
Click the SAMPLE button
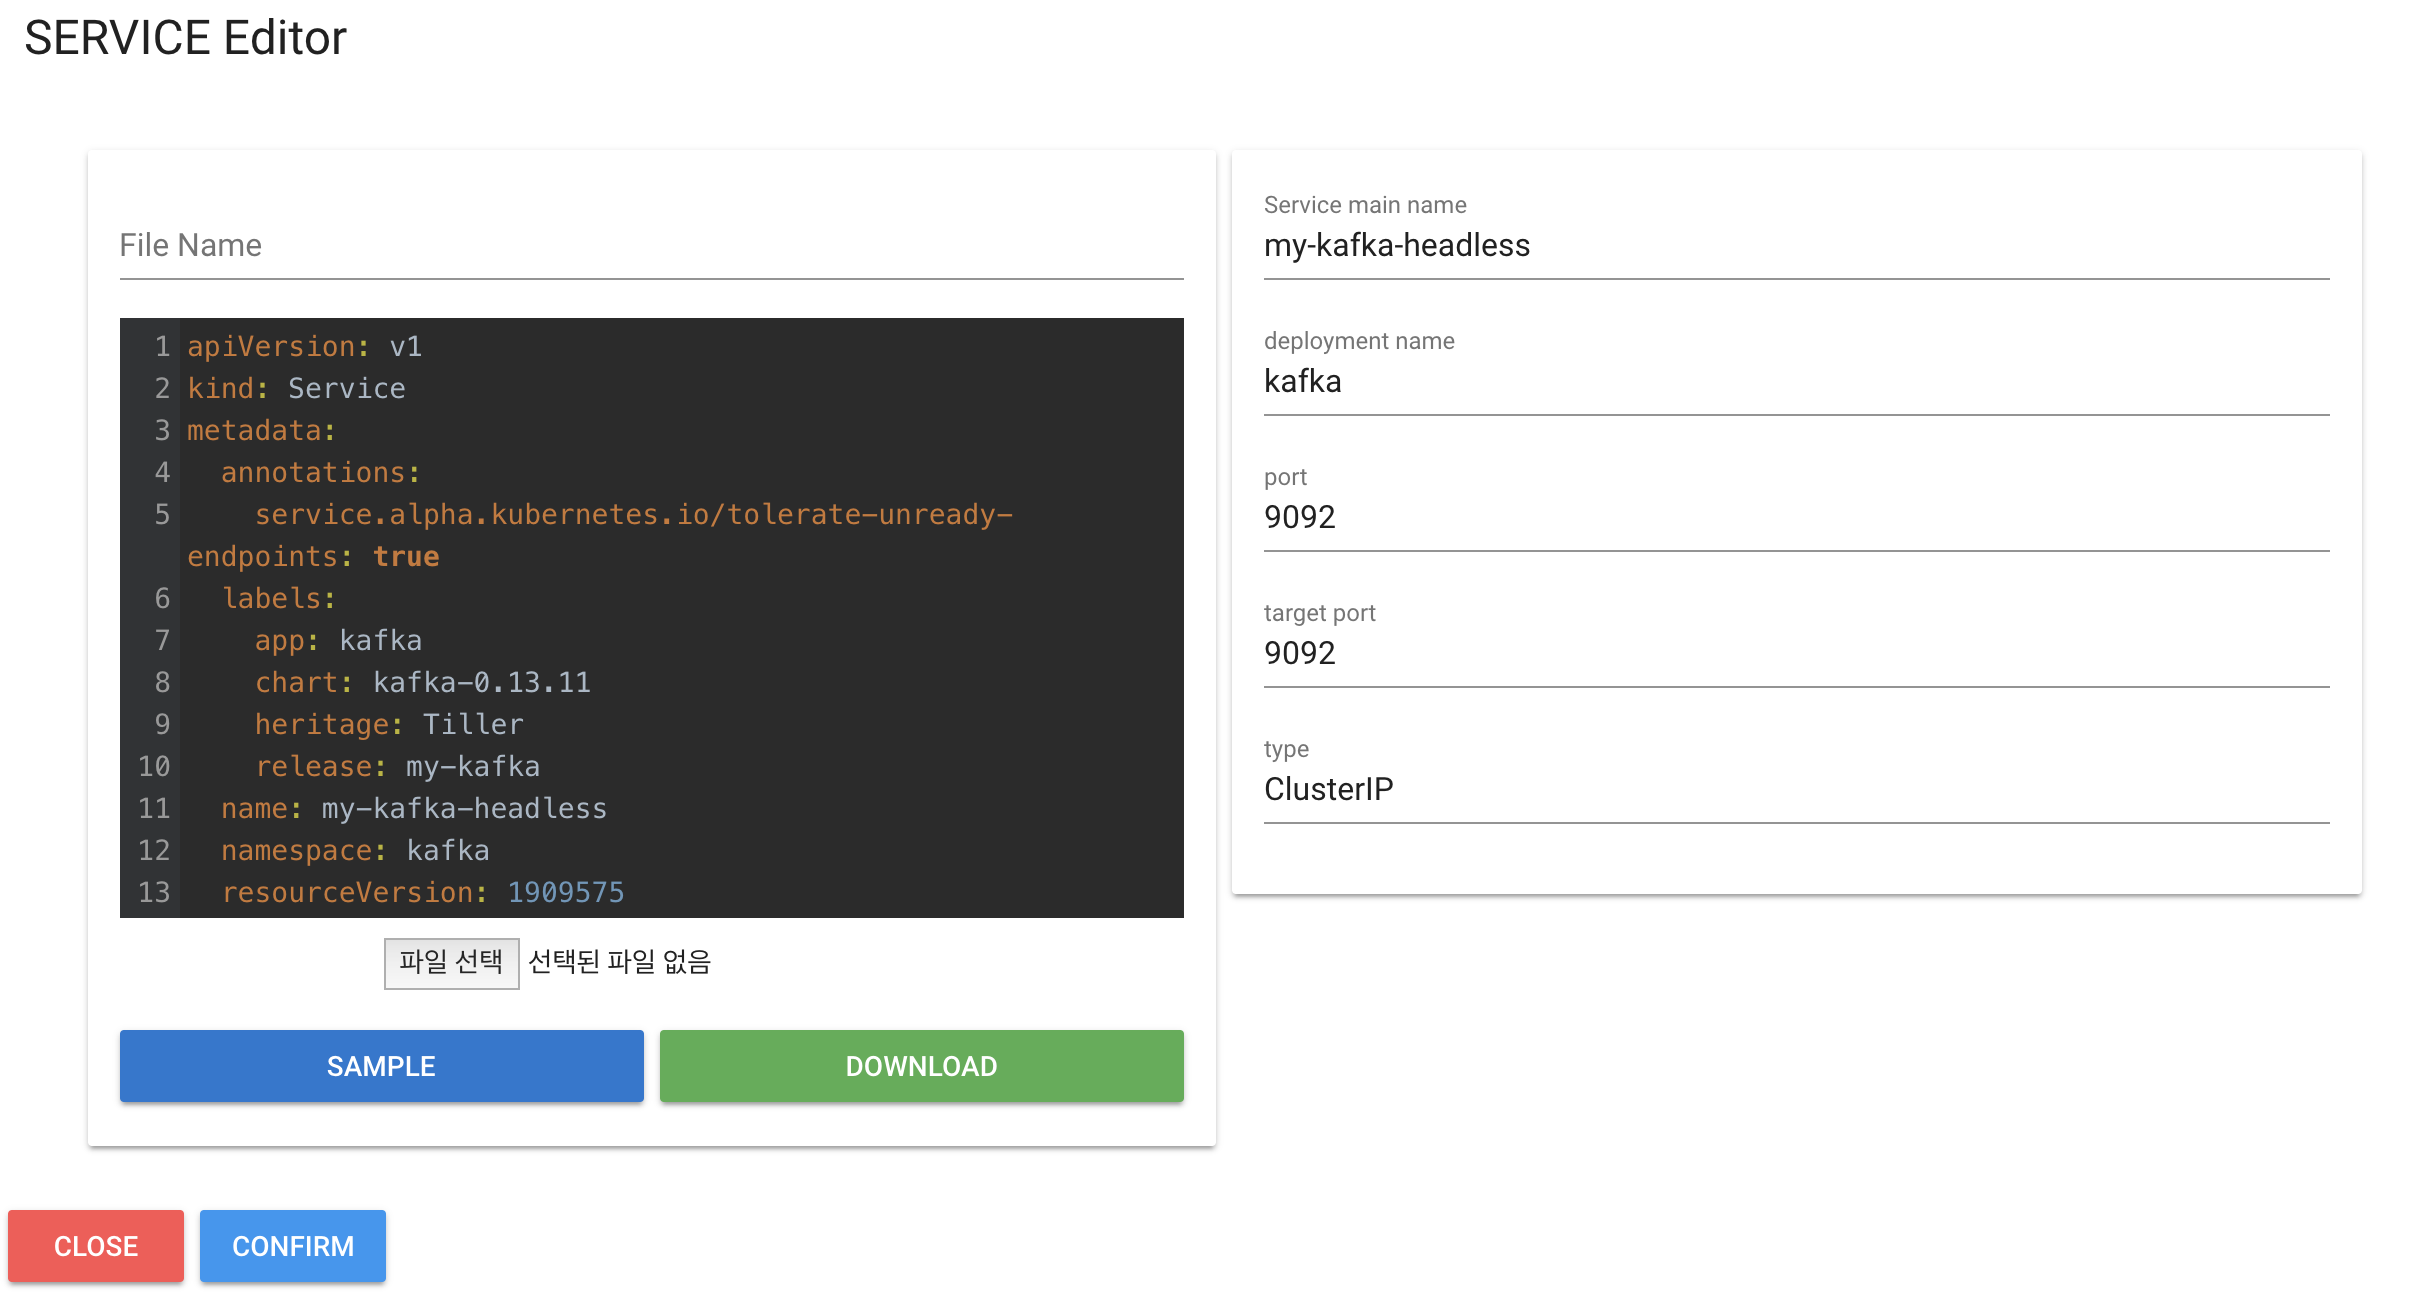[x=381, y=1065]
